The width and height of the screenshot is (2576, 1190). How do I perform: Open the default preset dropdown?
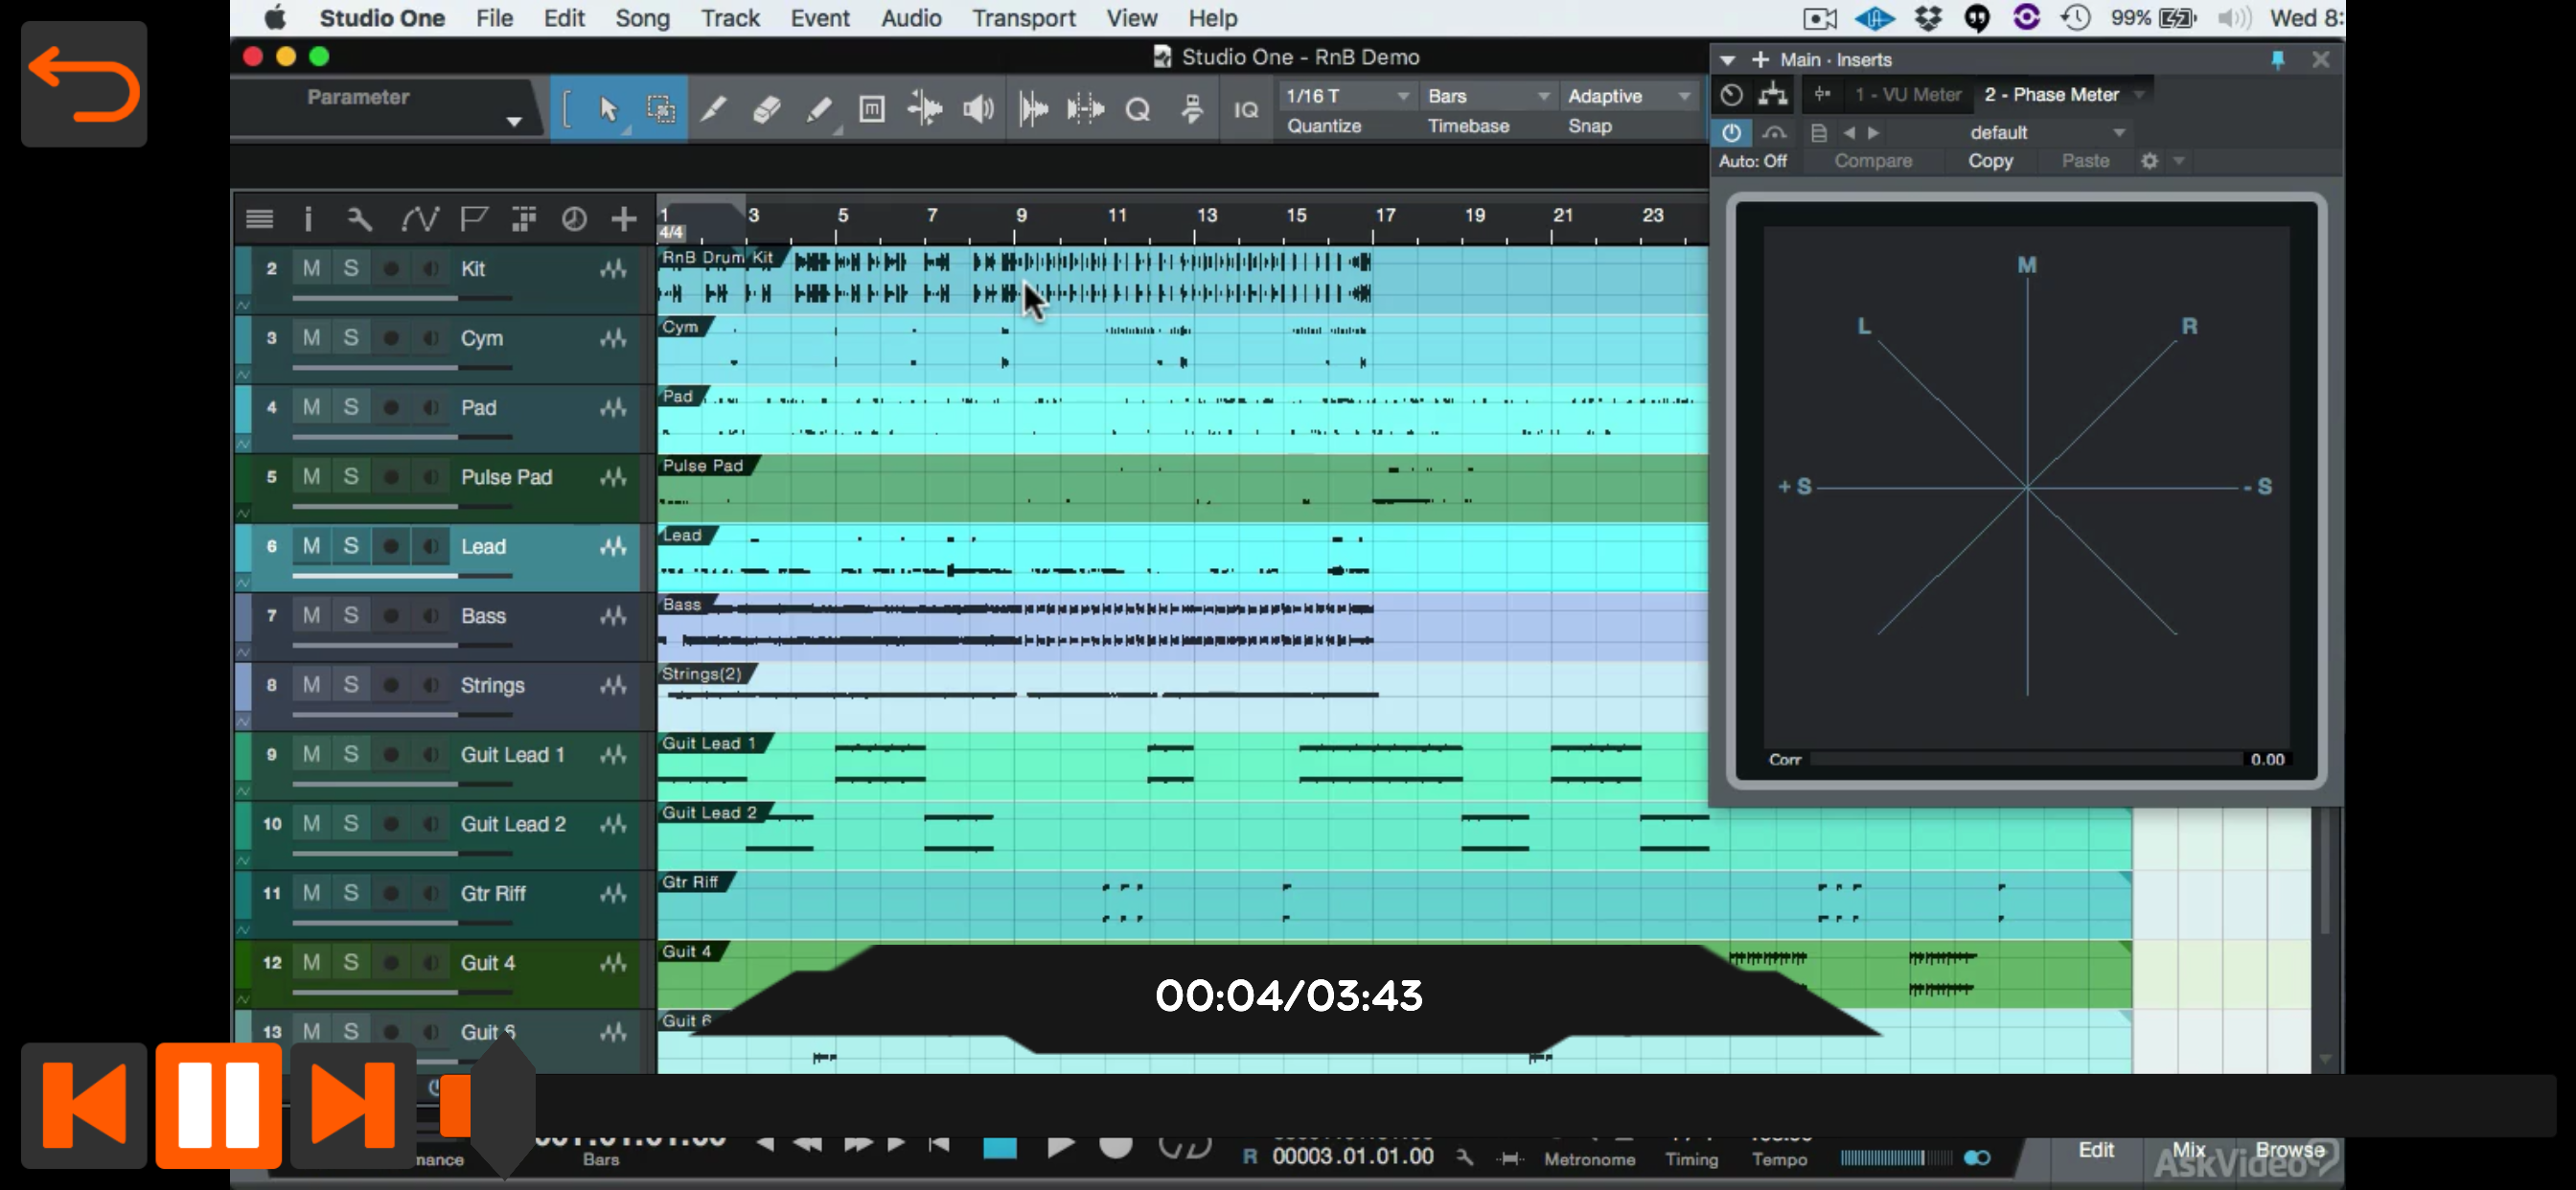2046,132
